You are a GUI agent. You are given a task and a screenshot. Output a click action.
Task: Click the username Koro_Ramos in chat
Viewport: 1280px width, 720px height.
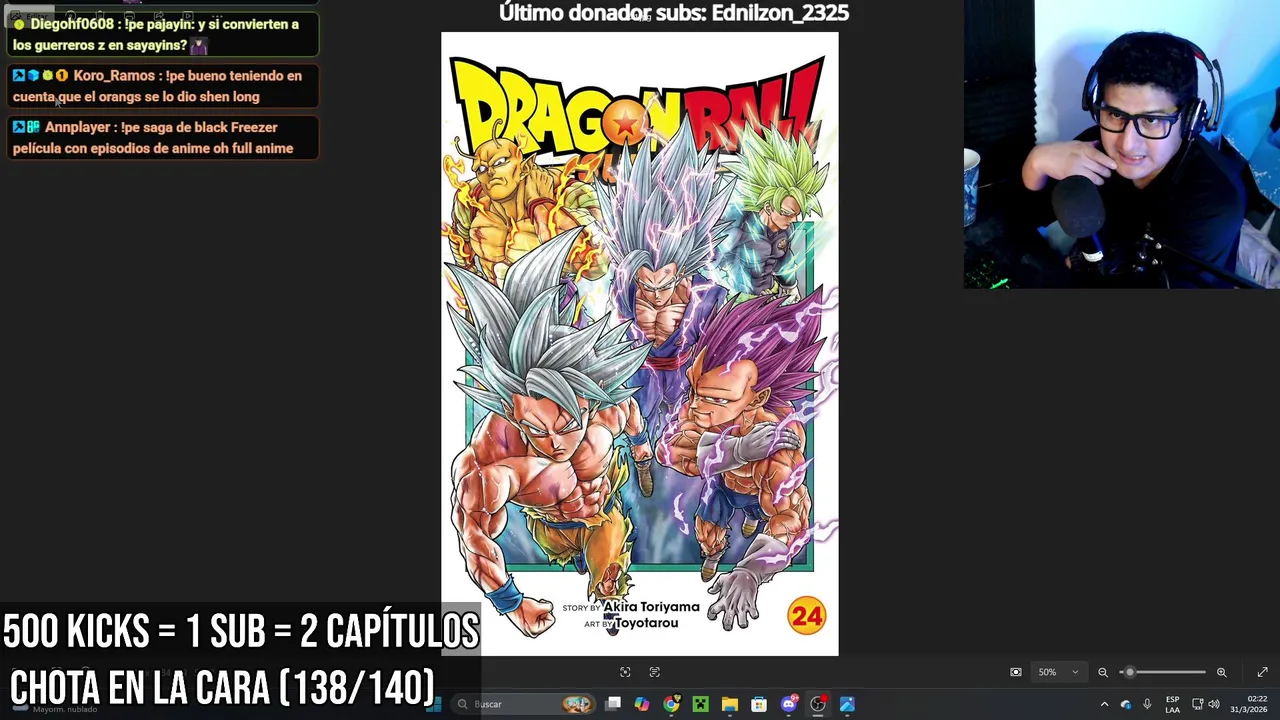[x=114, y=76]
